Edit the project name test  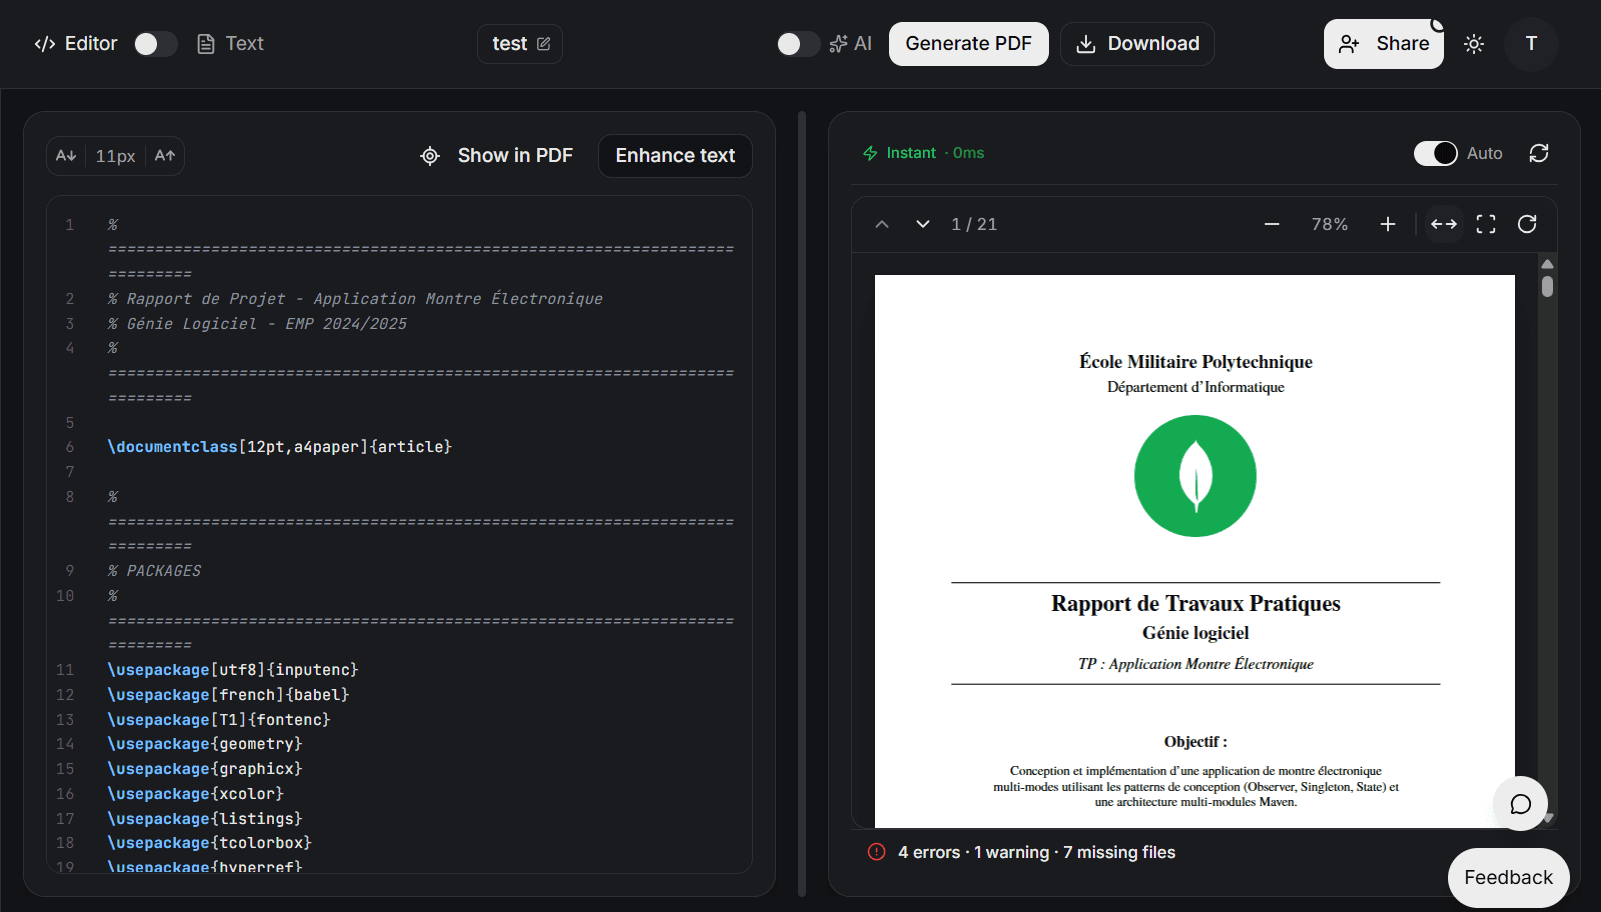point(520,44)
